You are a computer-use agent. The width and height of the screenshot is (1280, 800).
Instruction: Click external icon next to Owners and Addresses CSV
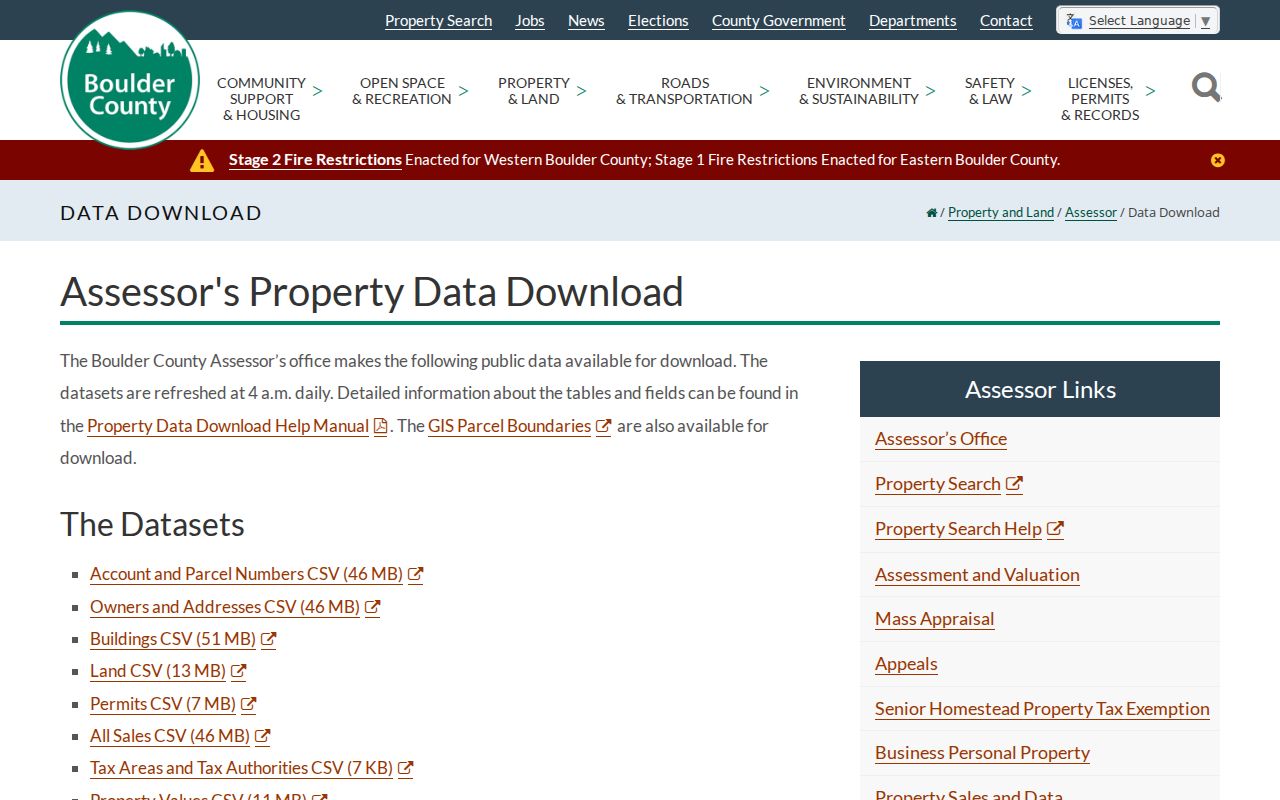pos(372,607)
